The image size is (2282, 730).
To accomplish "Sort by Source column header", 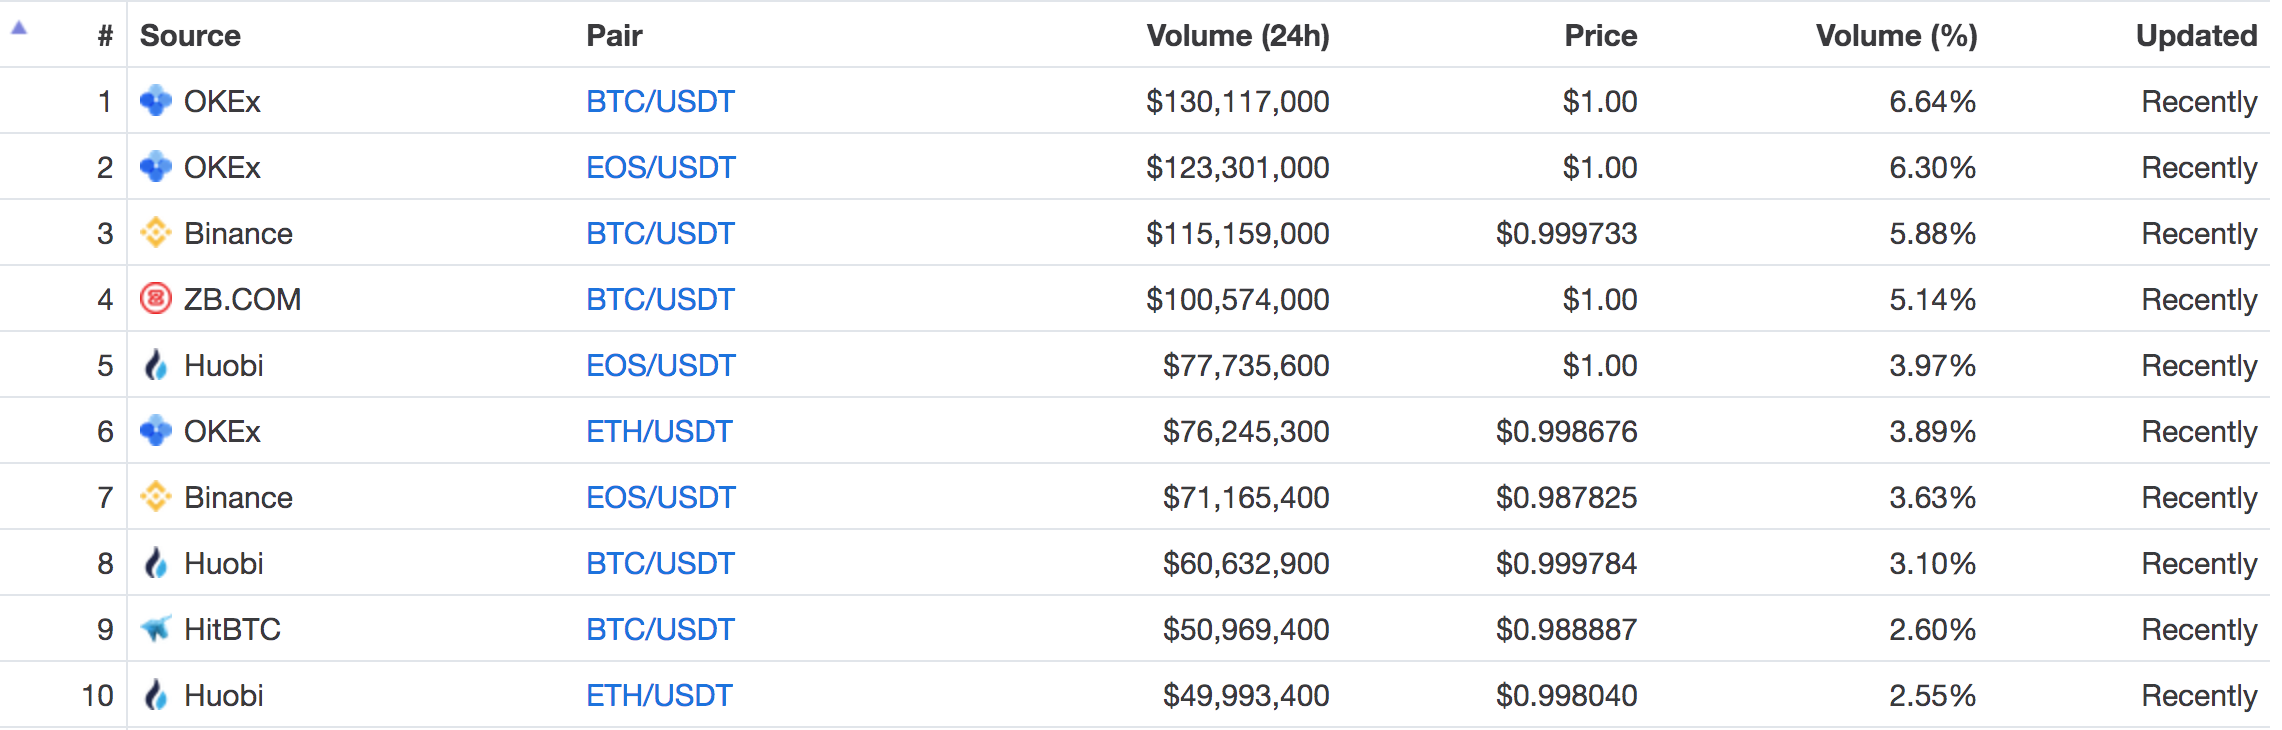I will click(190, 36).
